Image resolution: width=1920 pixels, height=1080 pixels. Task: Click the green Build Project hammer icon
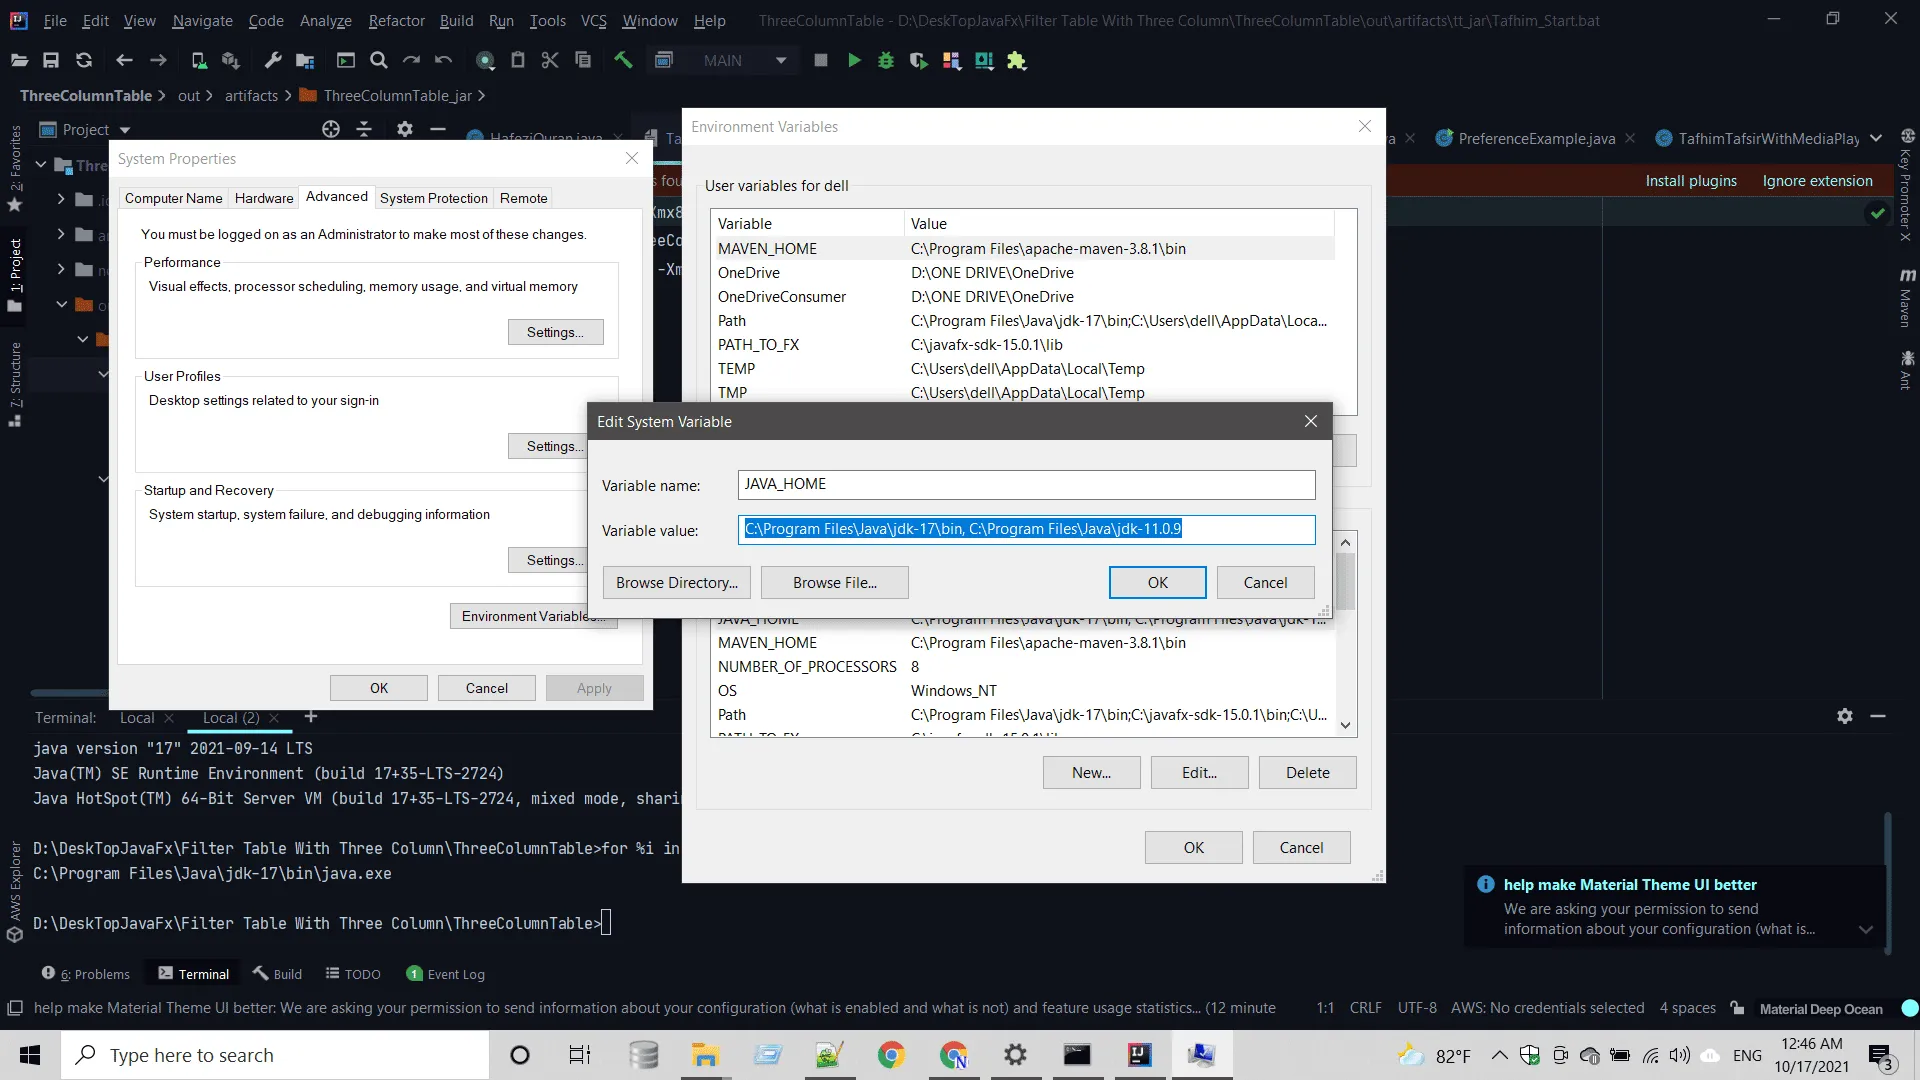pyautogui.click(x=623, y=61)
